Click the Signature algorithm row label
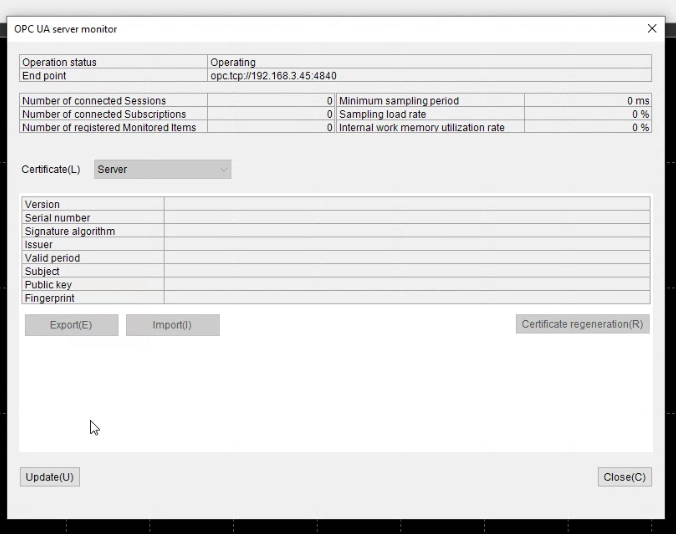Image resolution: width=676 pixels, height=534 pixels. pos(70,231)
